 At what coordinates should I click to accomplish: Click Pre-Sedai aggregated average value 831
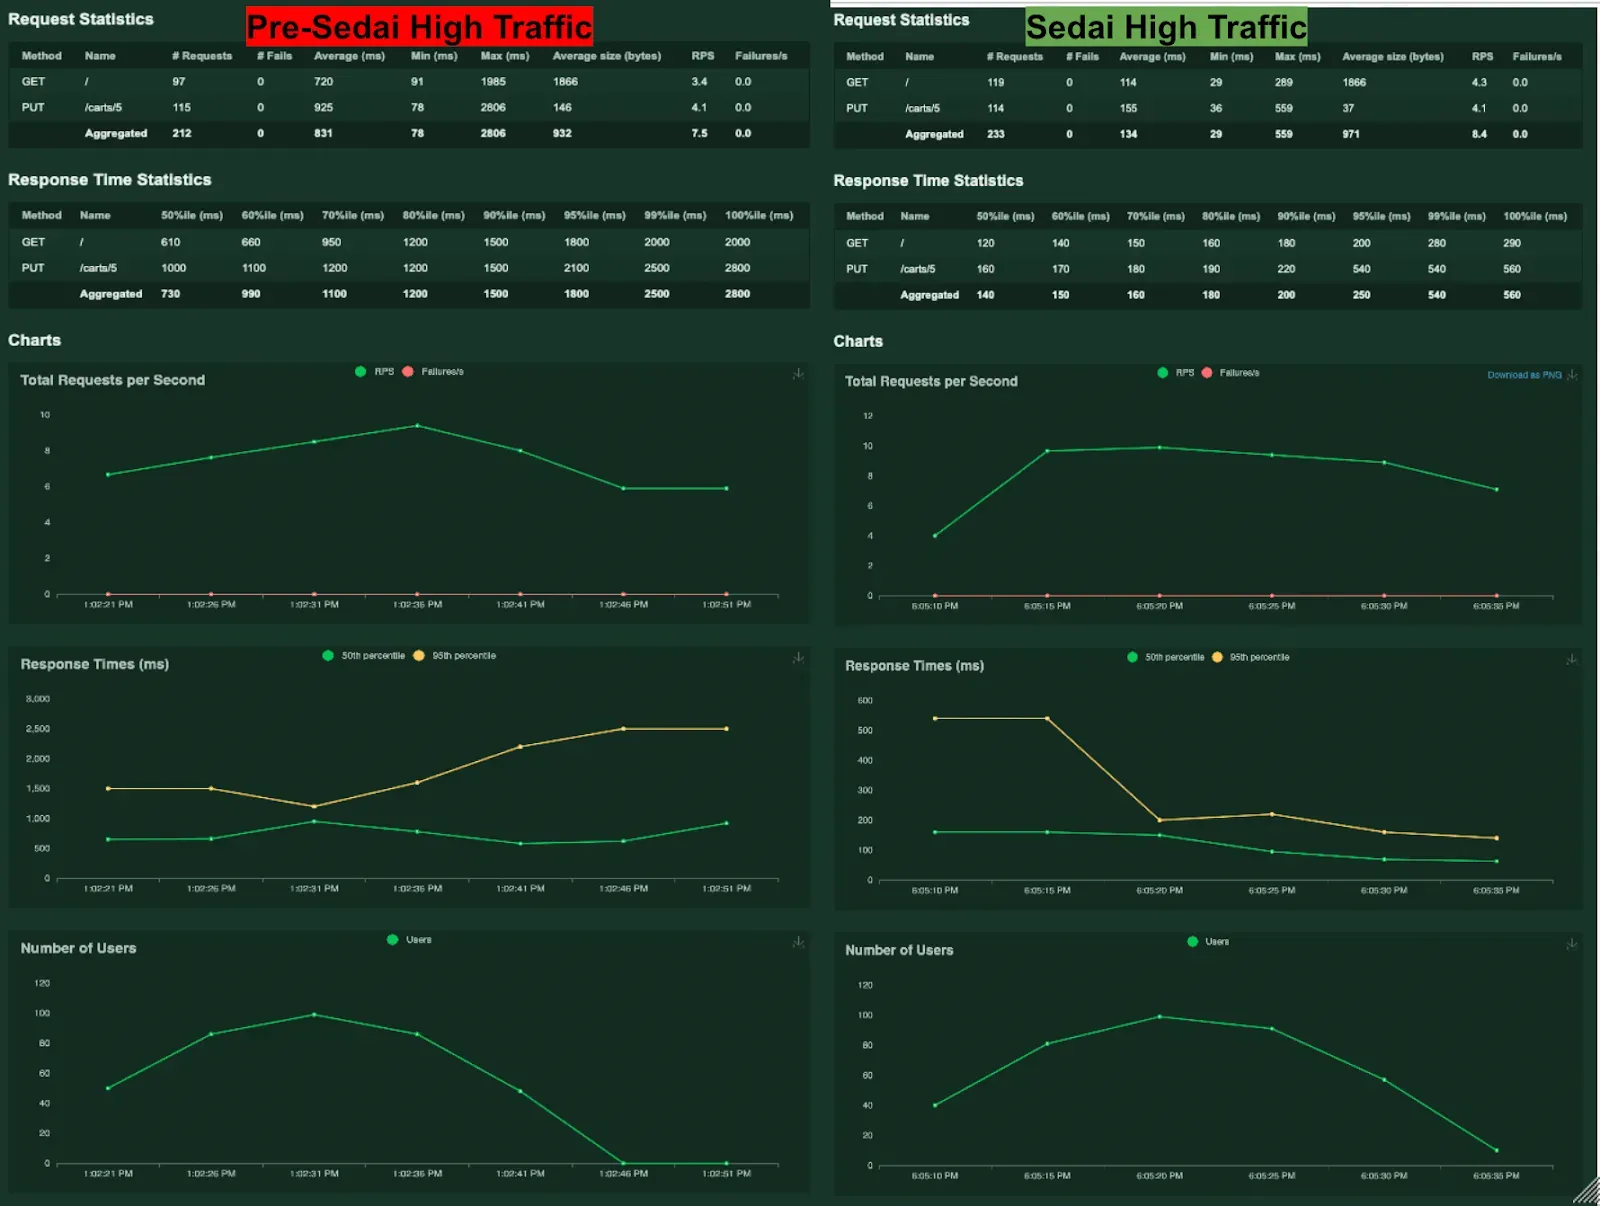[323, 133]
